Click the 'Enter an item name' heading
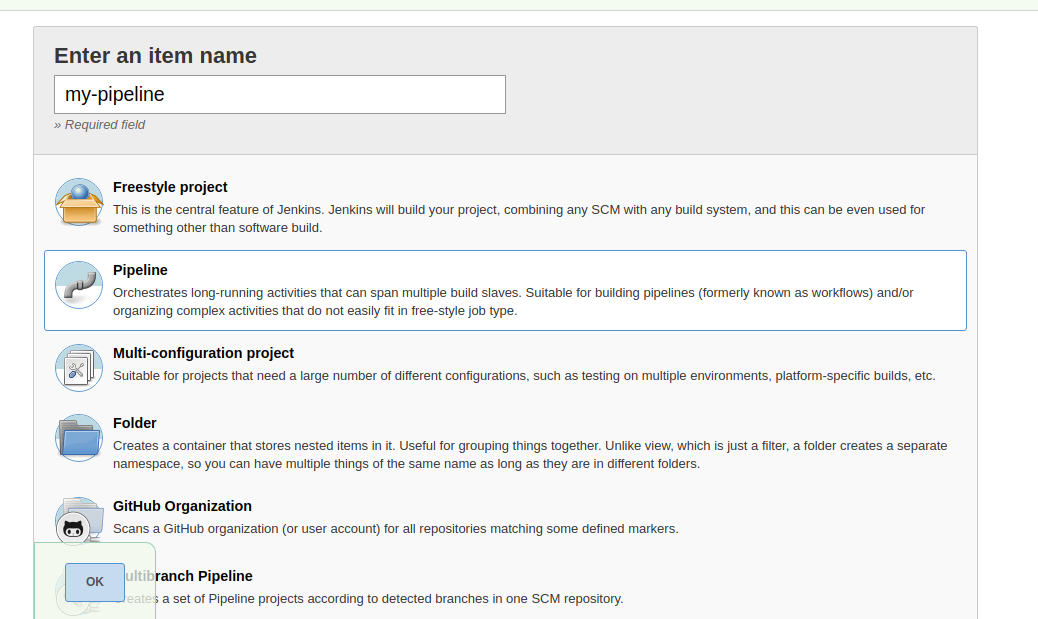1038x619 pixels. [x=156, y=56]
